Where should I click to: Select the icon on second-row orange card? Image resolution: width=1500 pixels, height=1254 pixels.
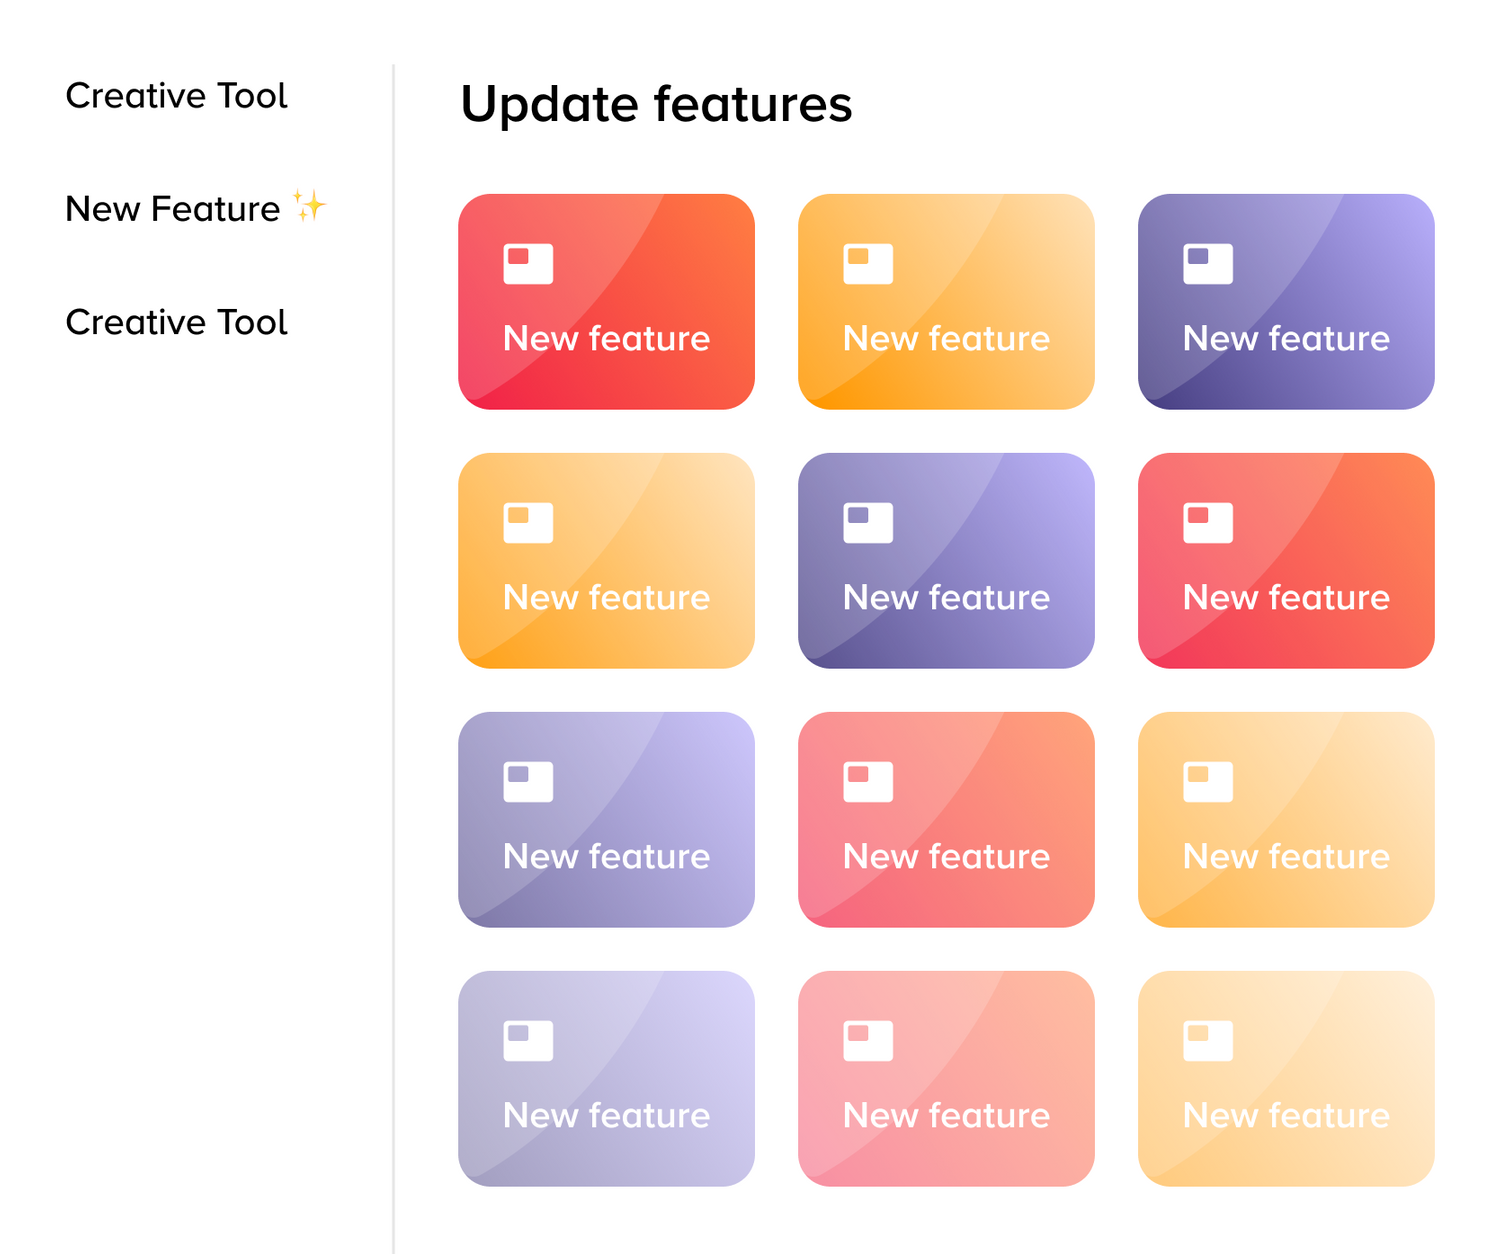[x=528, y=523]
